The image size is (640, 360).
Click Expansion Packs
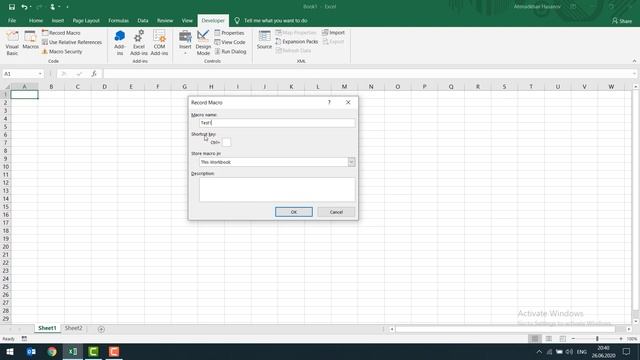297,42
